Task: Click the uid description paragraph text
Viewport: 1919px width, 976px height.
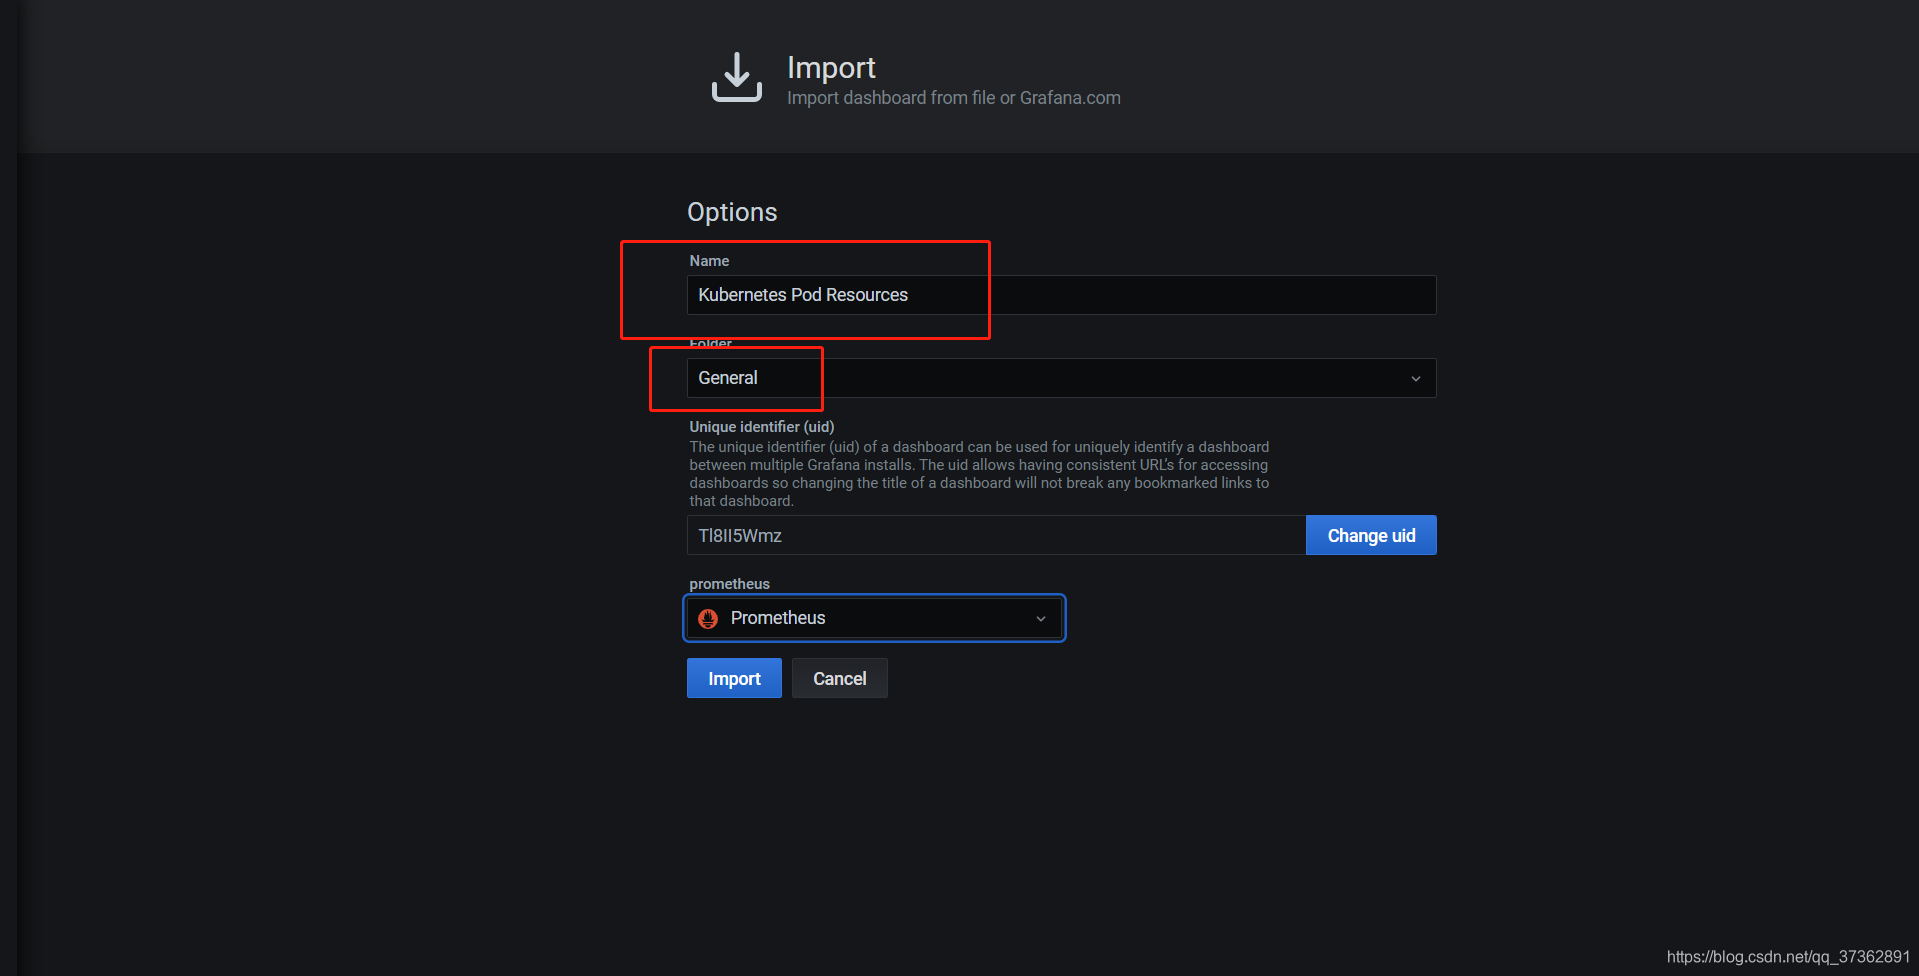Action: pyautogui.click(x=979, y=474)
